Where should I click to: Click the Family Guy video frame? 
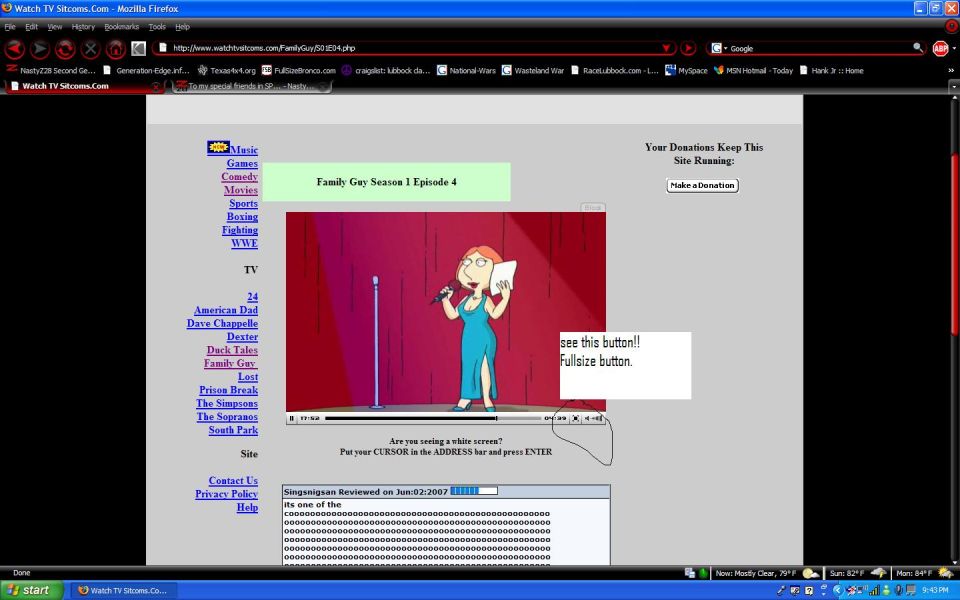coord(446,312)
